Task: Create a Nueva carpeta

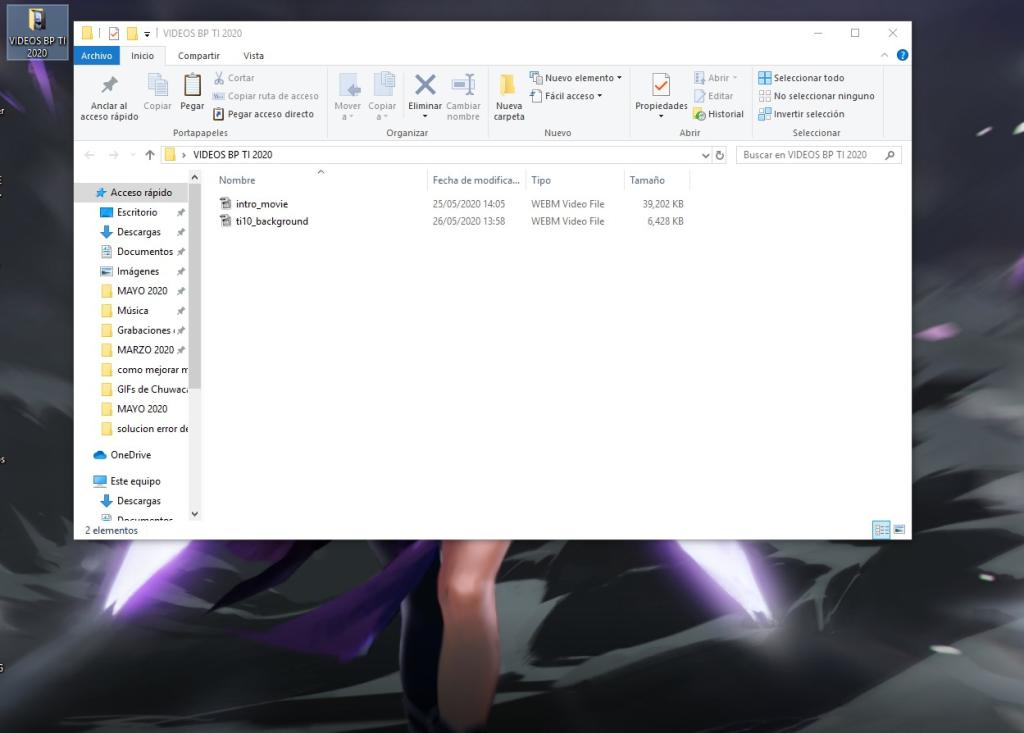Action: [509, 97]
